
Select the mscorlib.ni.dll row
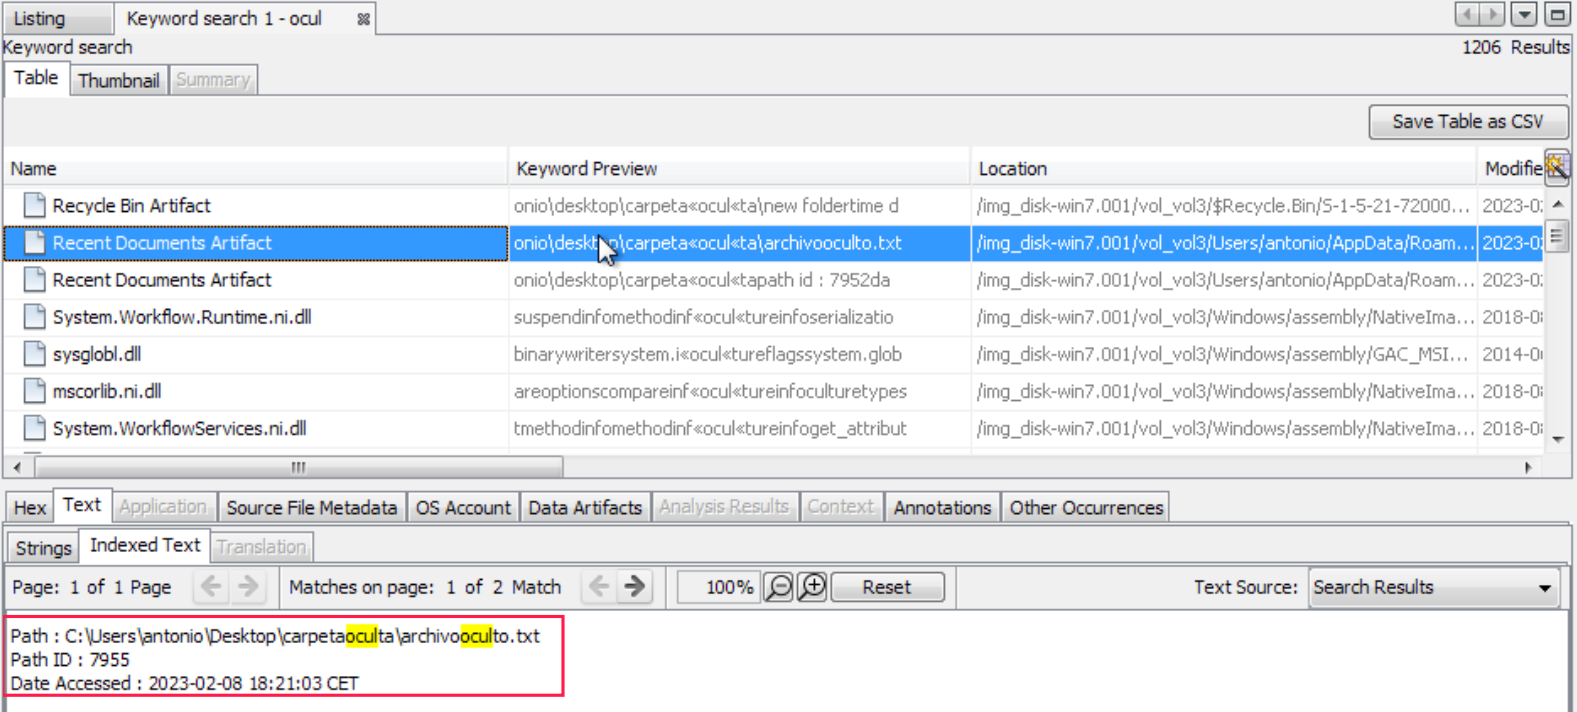(107, 391)
